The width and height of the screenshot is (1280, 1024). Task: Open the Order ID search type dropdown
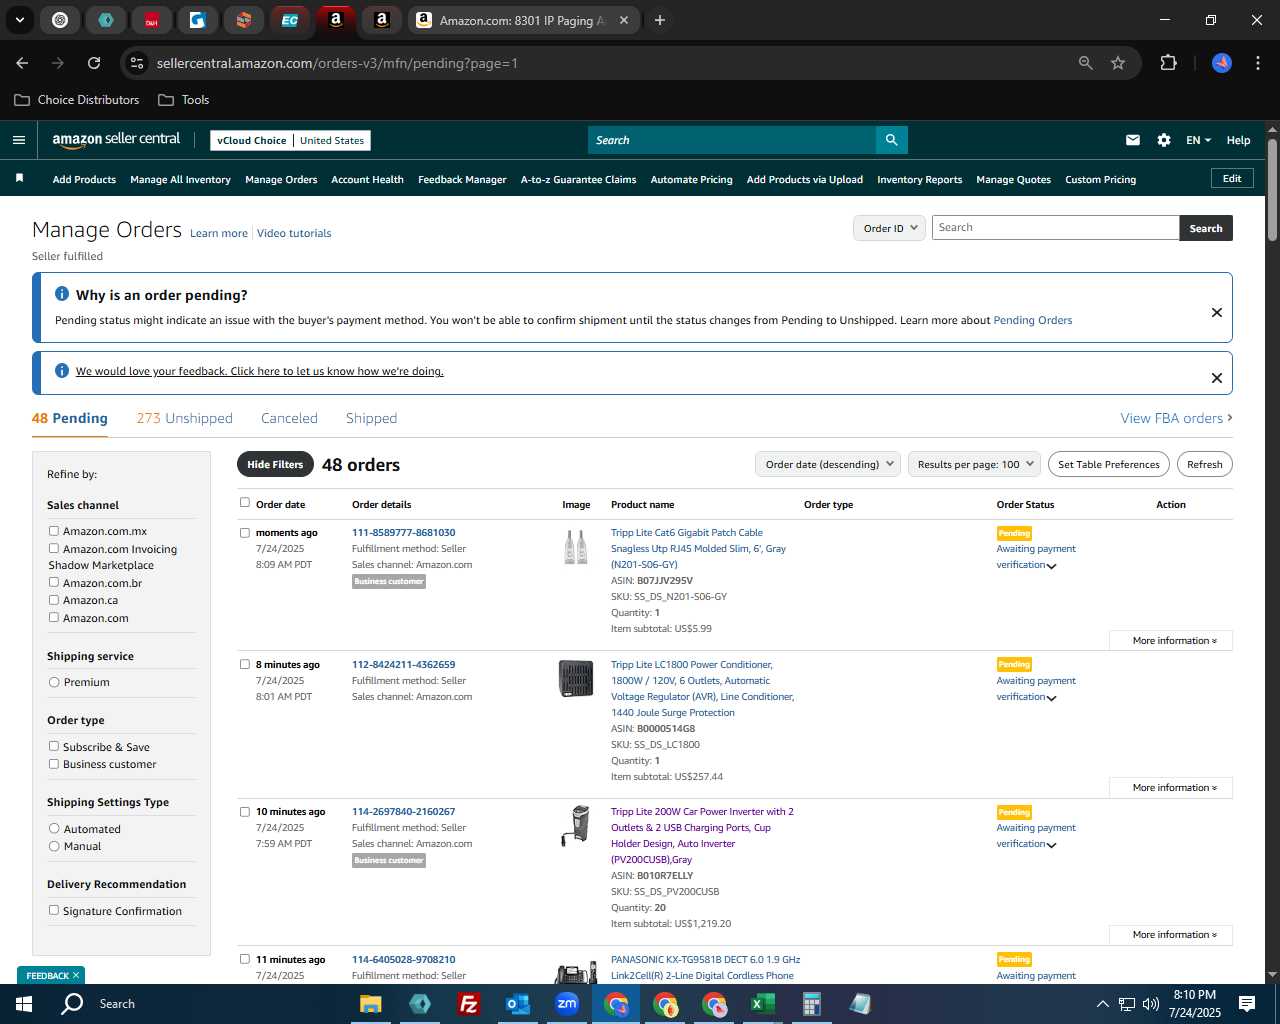[x=889, y=228]
